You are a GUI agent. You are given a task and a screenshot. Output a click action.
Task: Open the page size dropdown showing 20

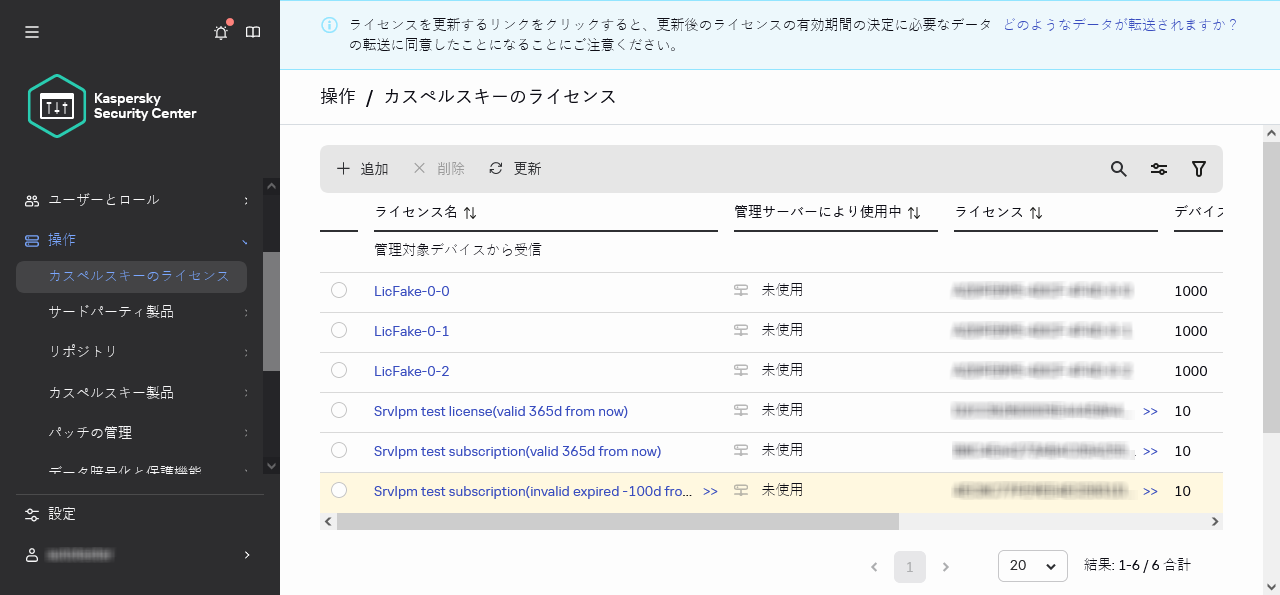pyautogui.click(x=1032, y=566)
